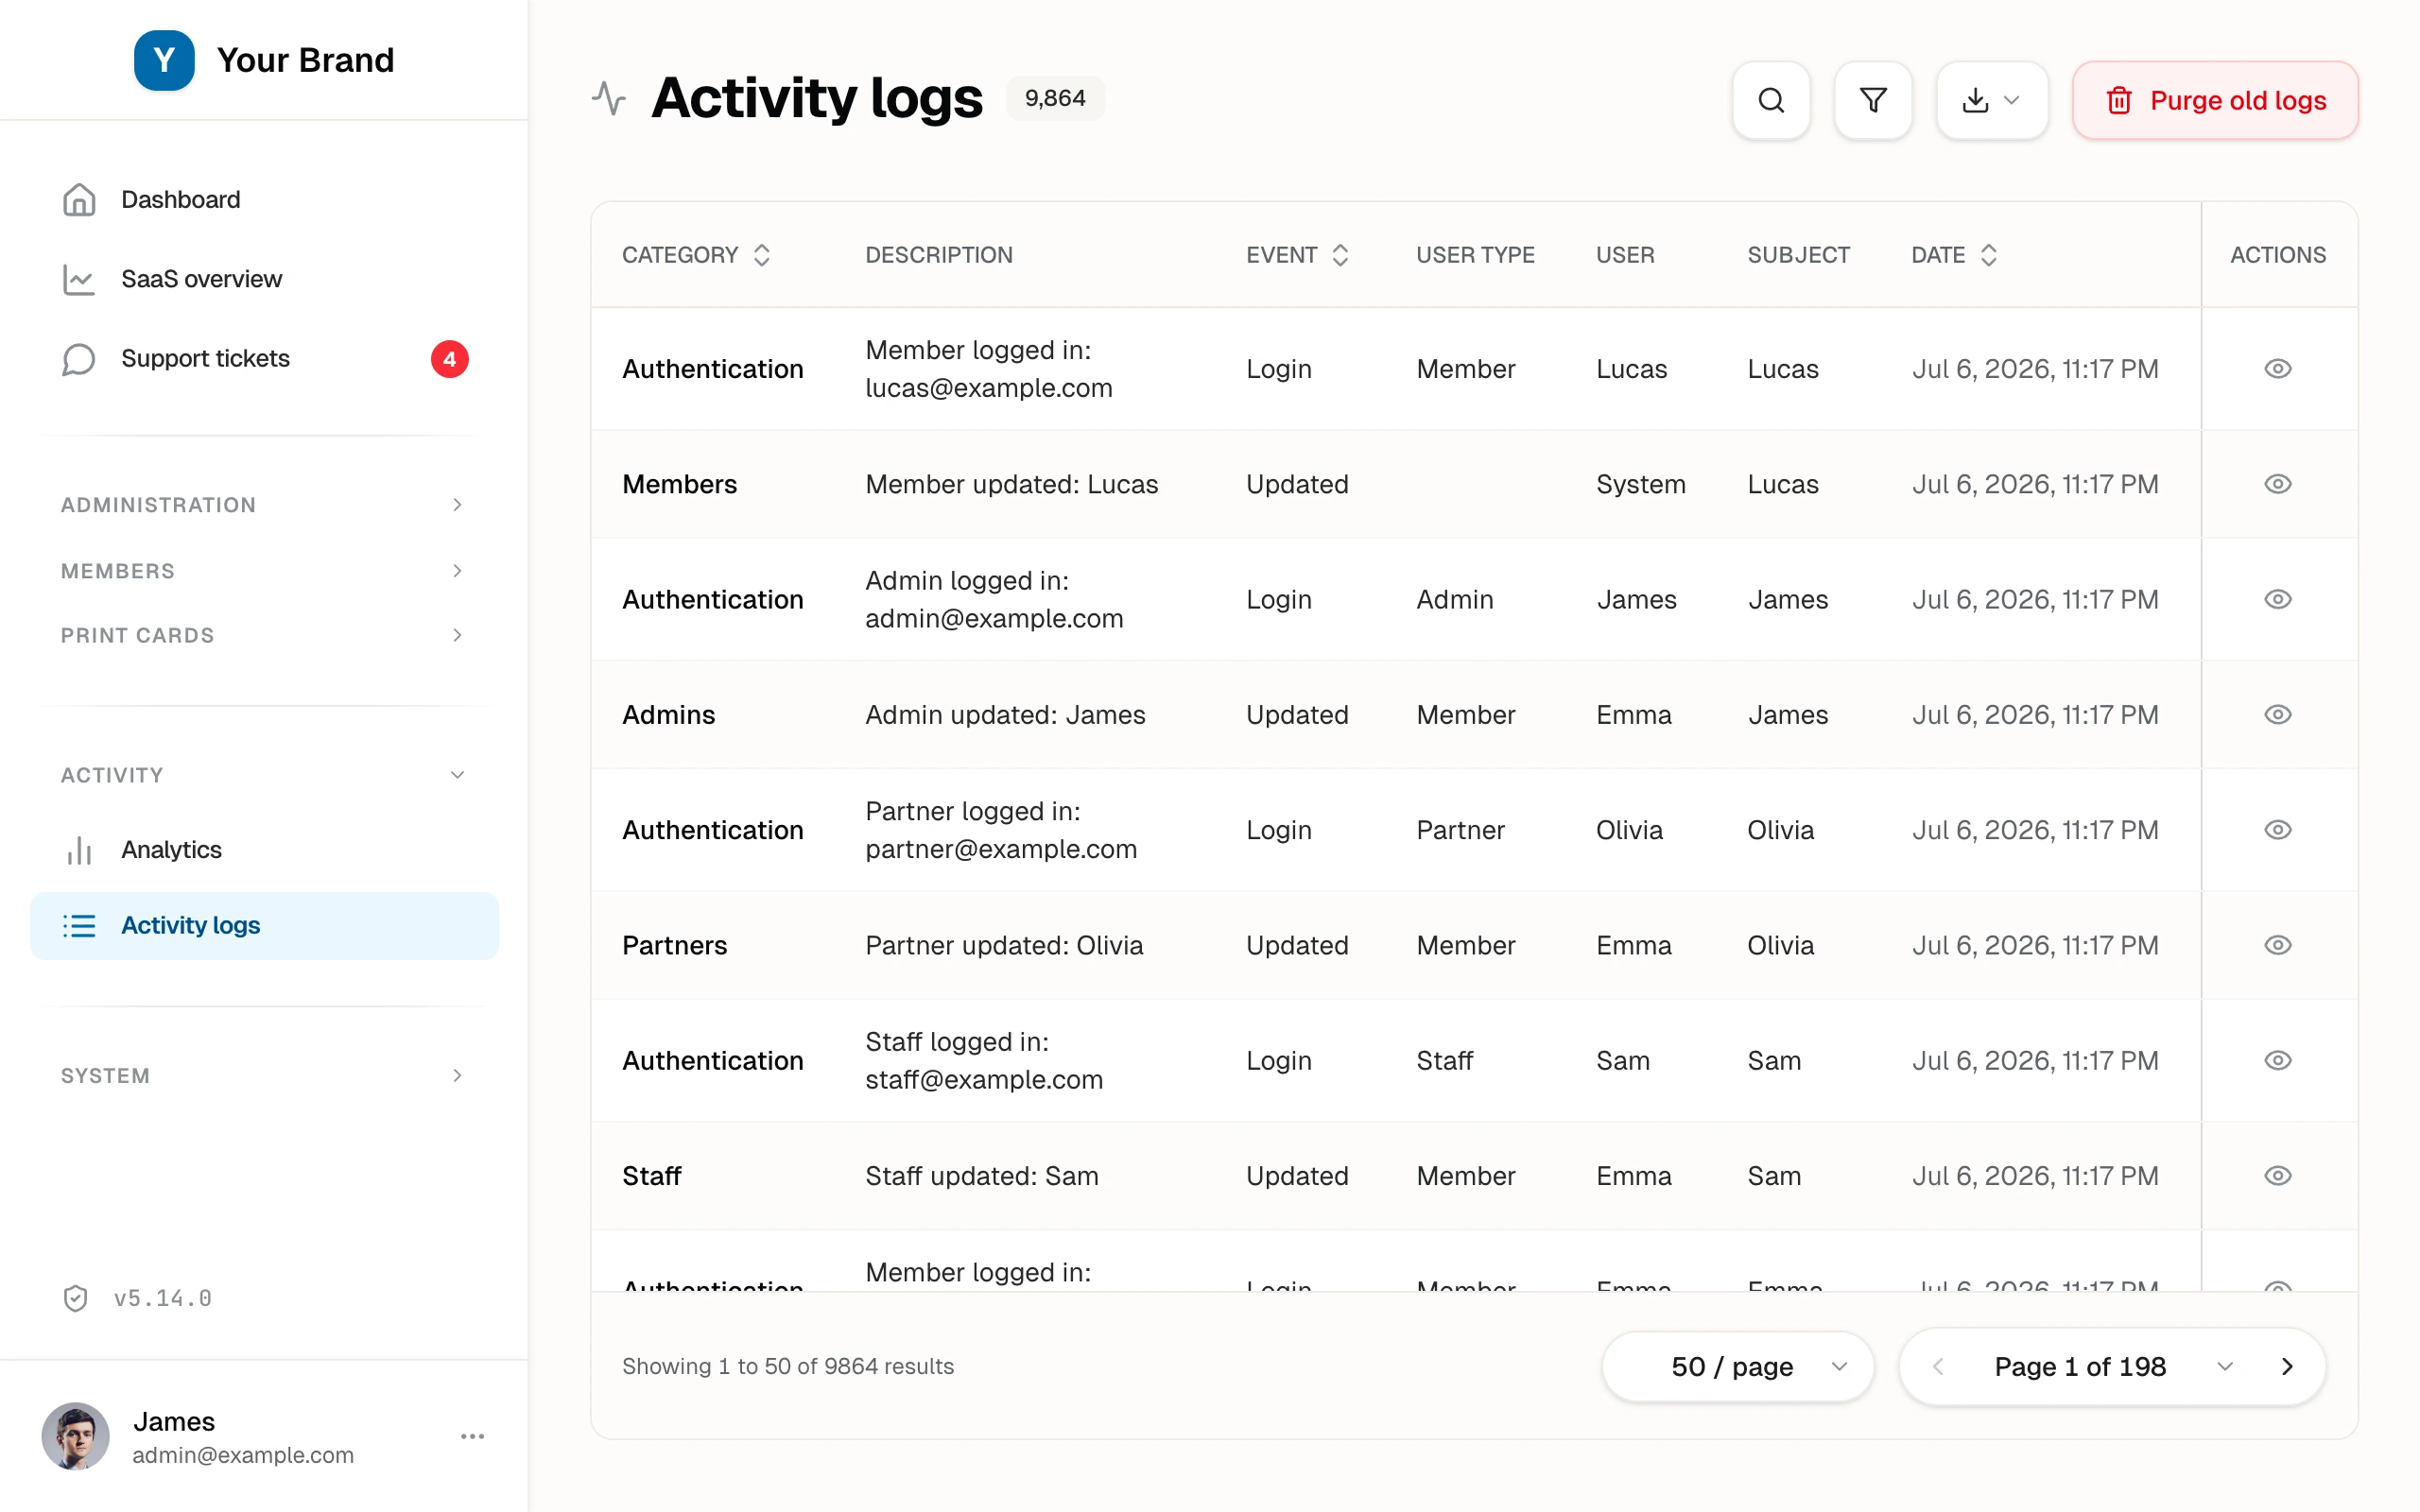The height and width of the screenshot is (1512, 2420).
Task: Open the filter funnel button
Action: pyautogui.click(x=1873, y=100)
